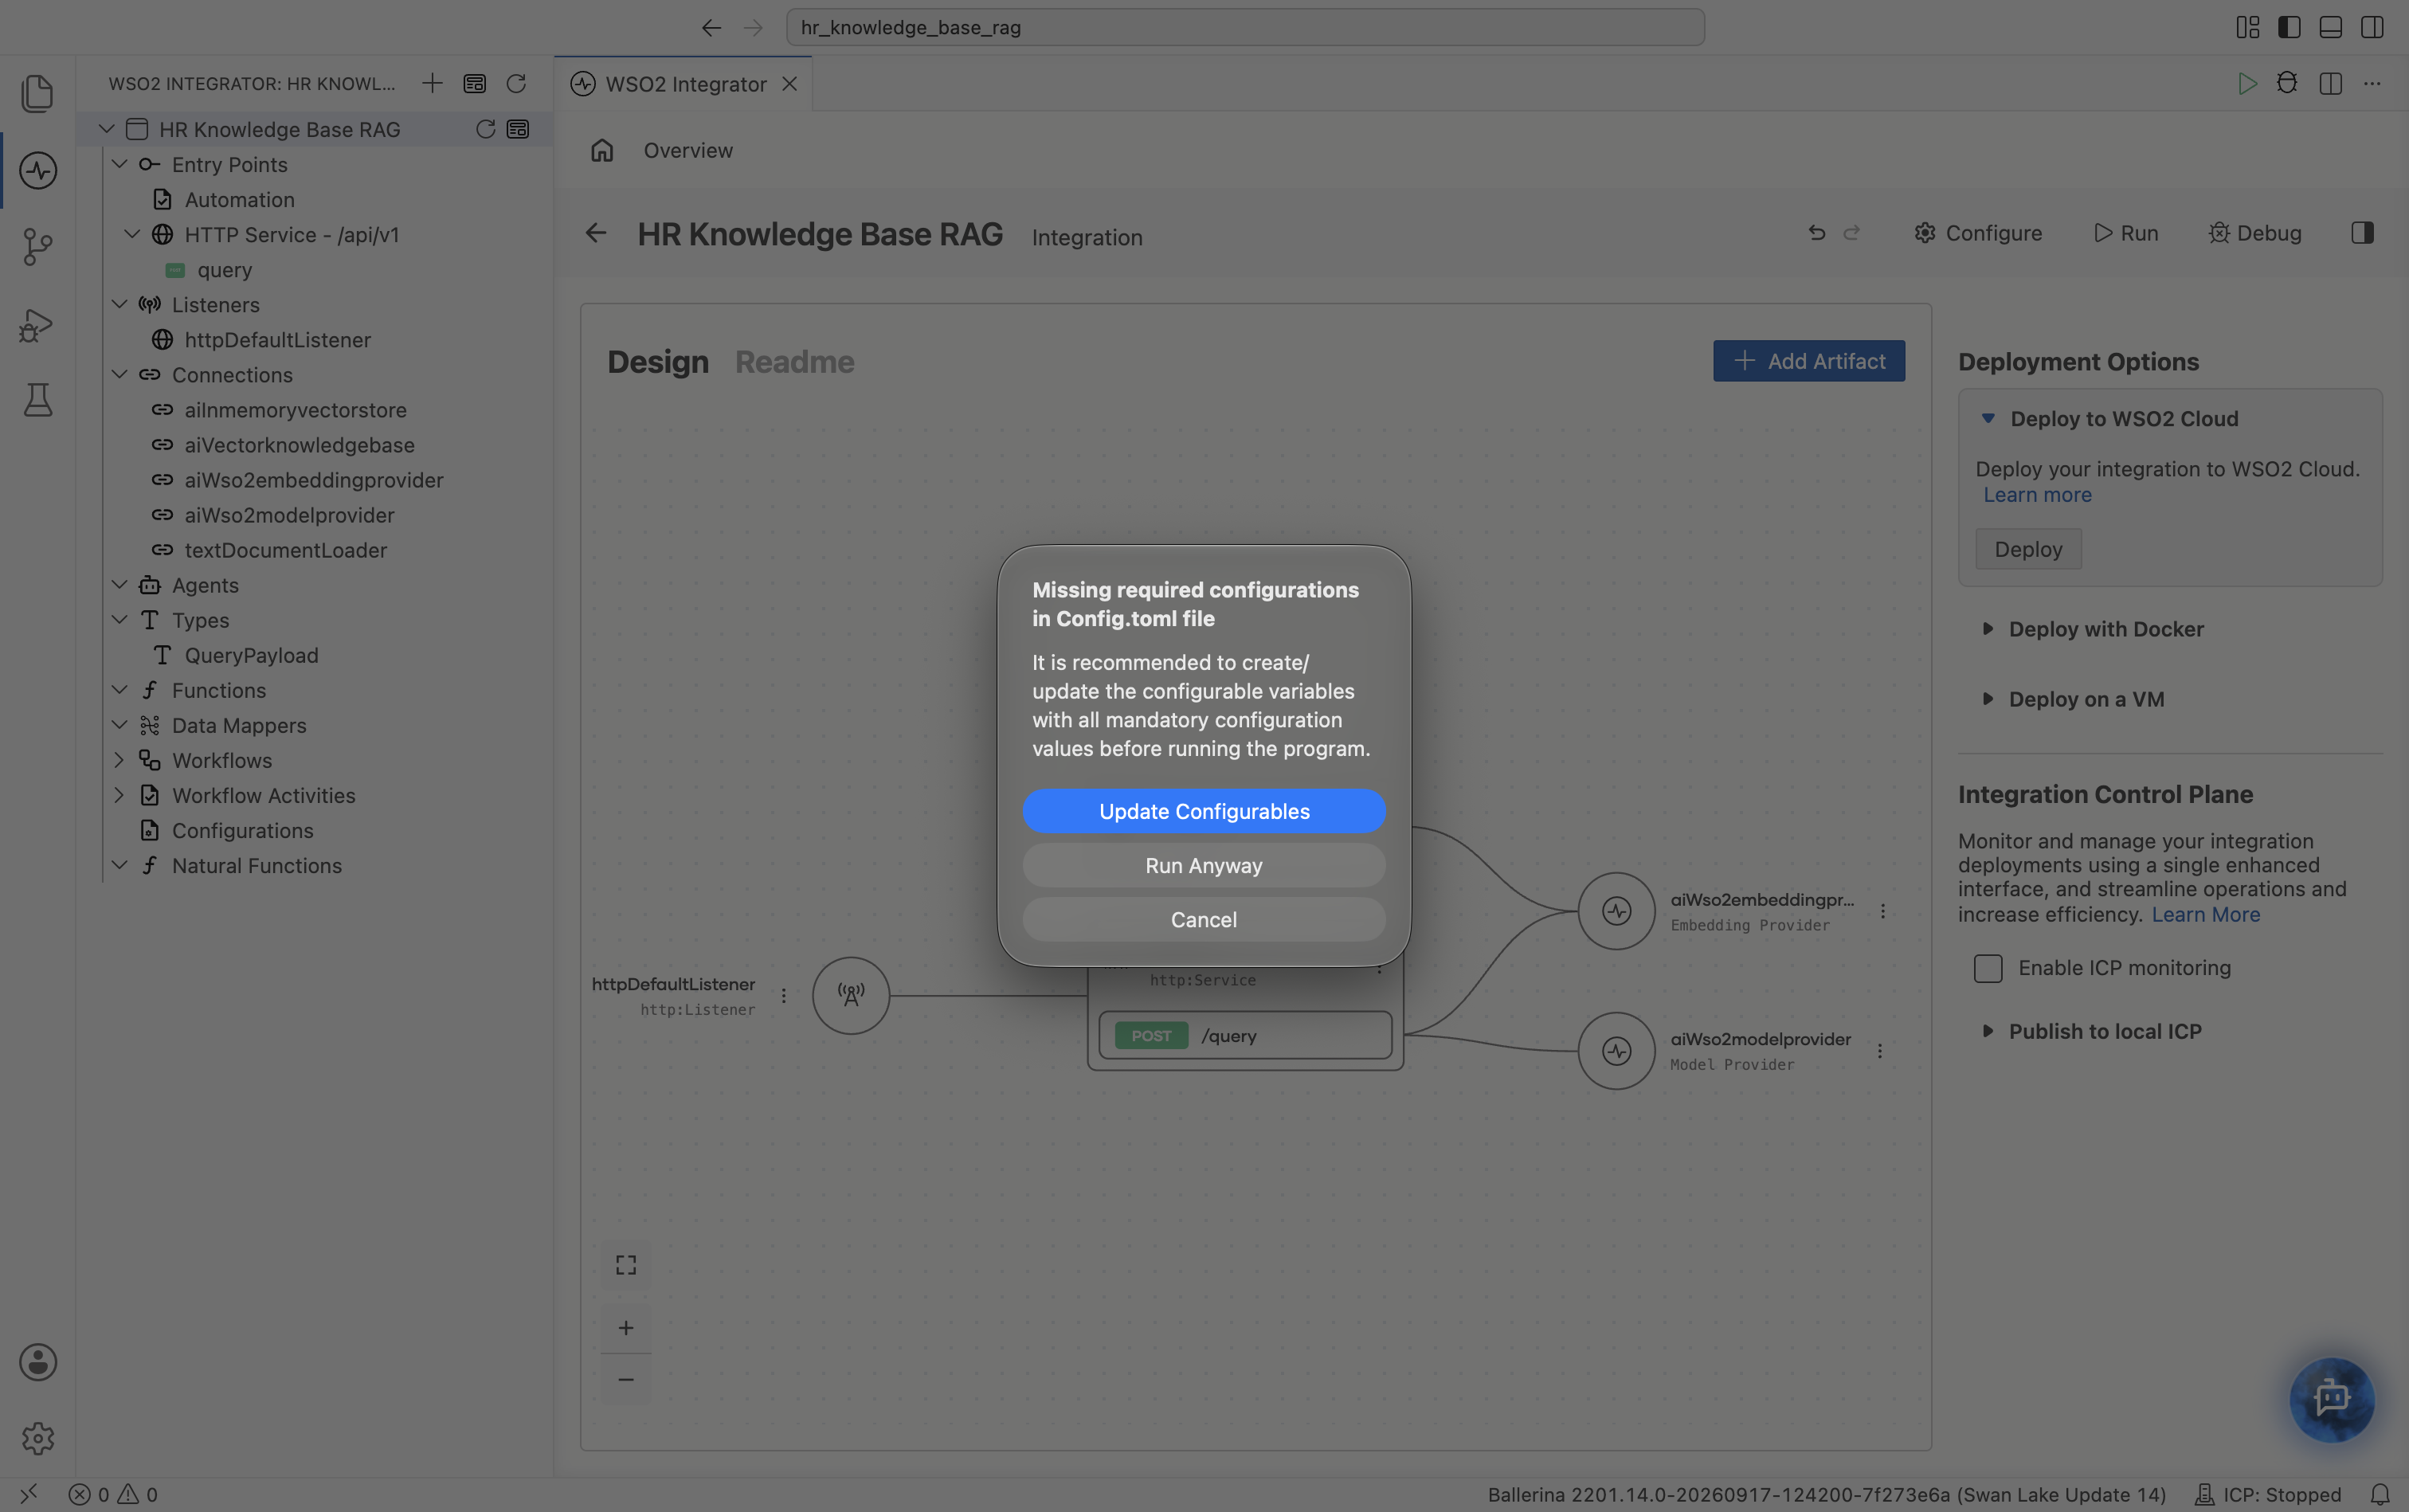Open the Testing flask icon
The height and width of the screenshot is (1512, 2409).
click(x=38, y=400)
